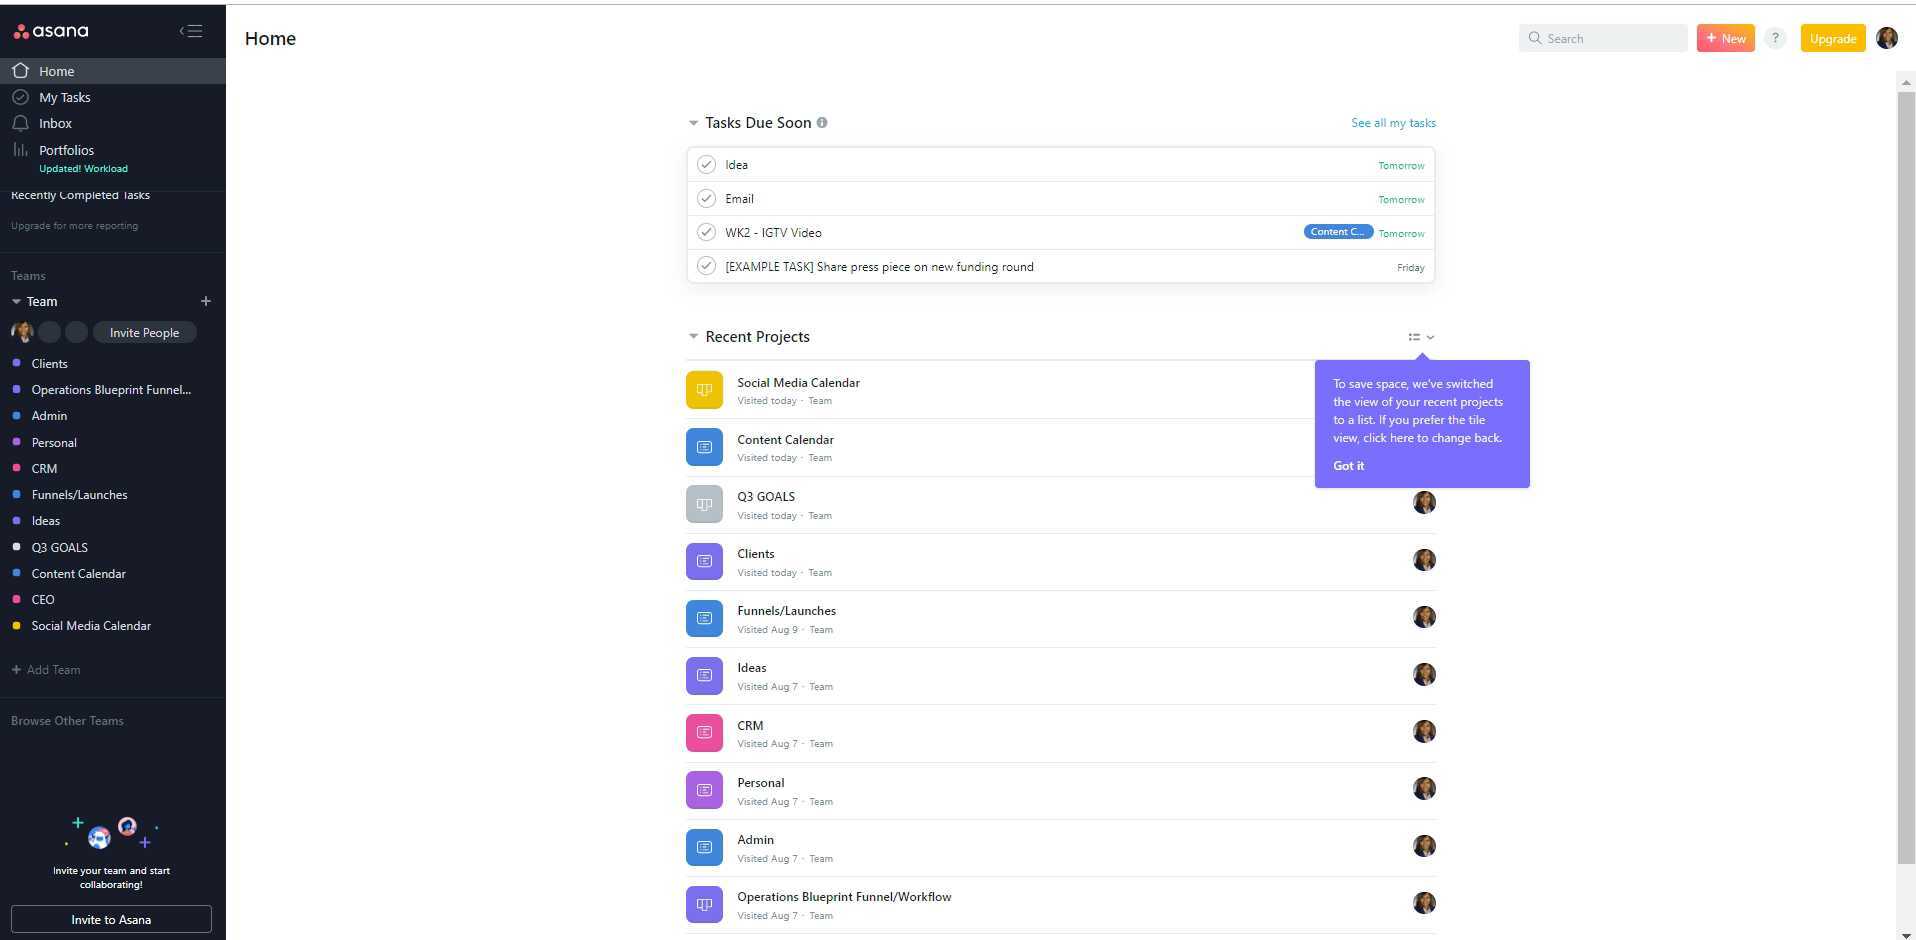Image resolution: width=1916 pixels, height=940 pixels.
Task: Open the list view switcher dropdown
Action: point(1421,337)
